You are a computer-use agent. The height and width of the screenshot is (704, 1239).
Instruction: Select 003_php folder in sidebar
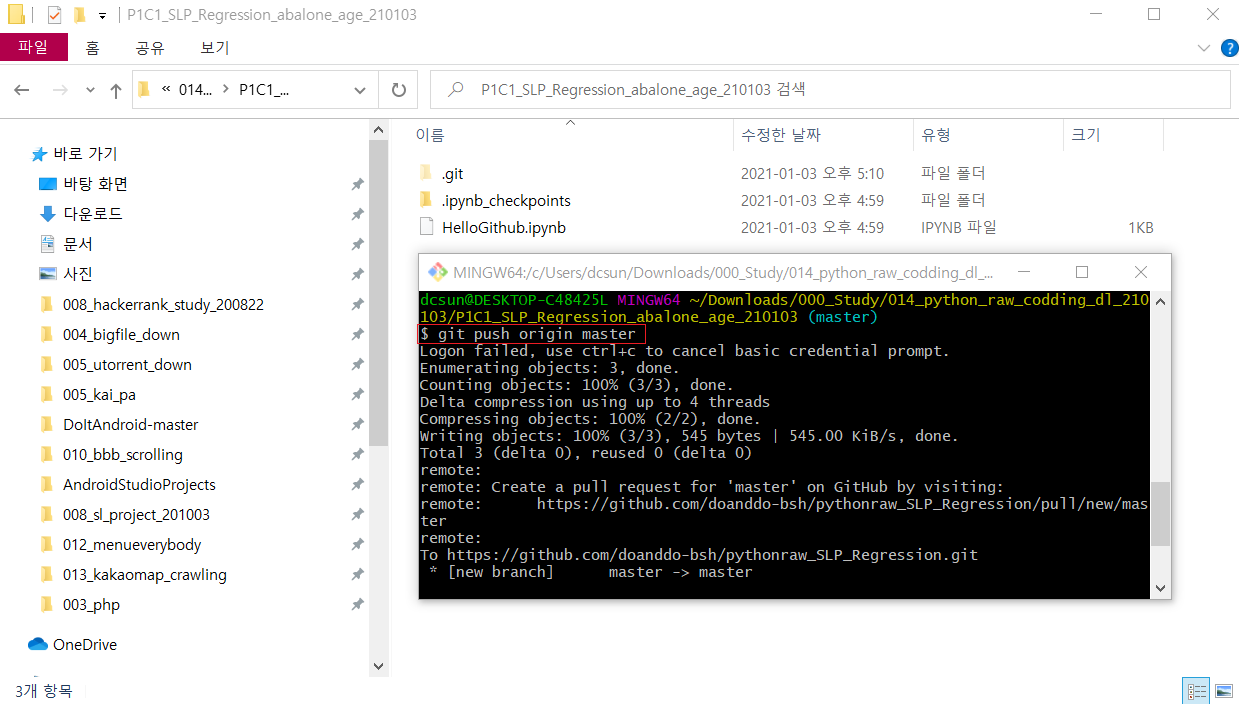coord(91,604)
